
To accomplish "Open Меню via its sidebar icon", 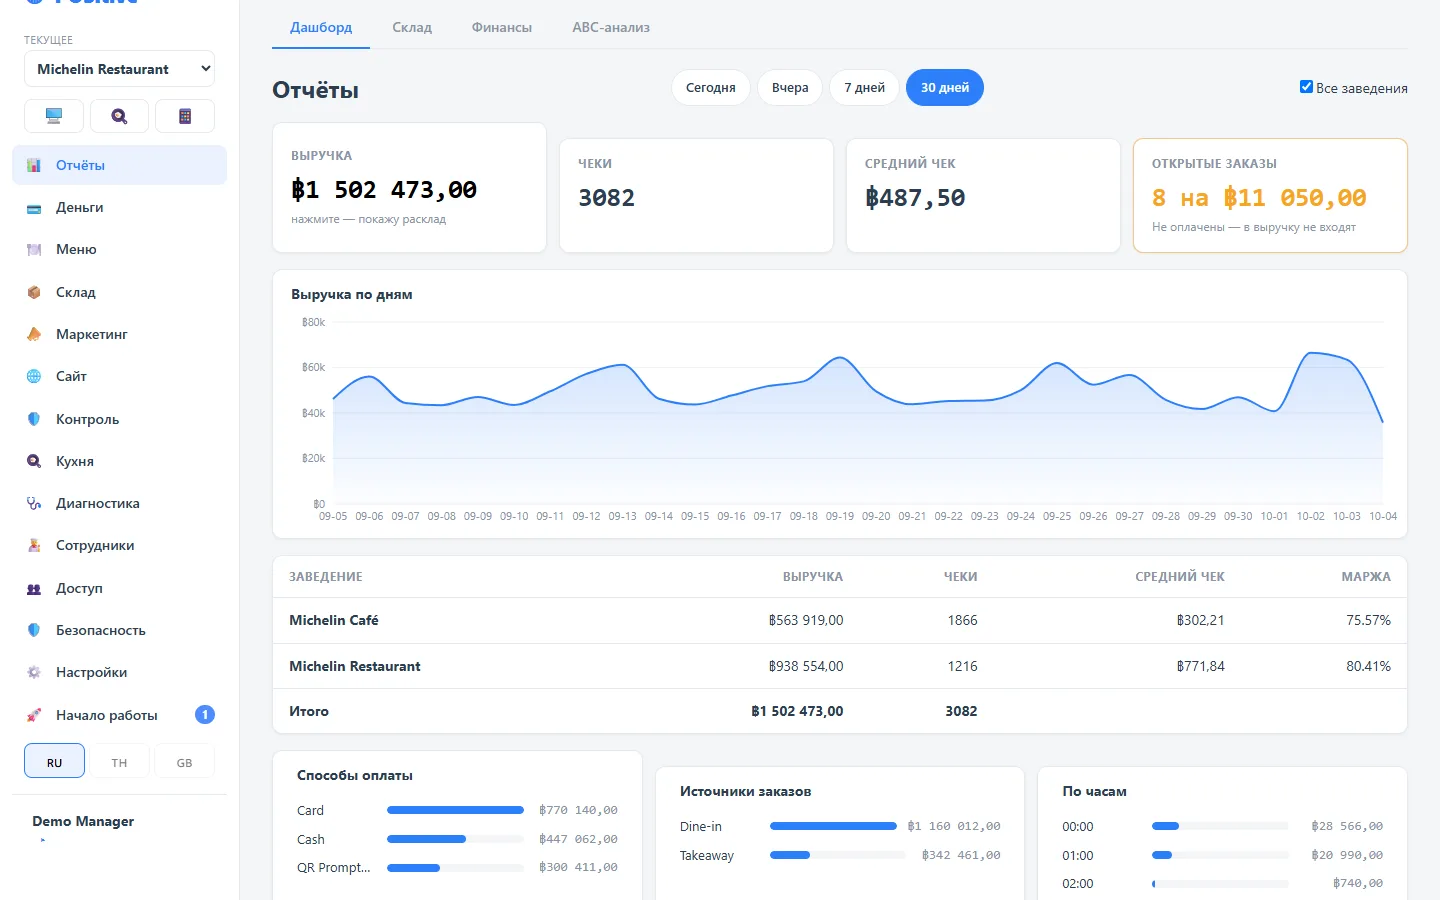I will [x=34, y=250].
